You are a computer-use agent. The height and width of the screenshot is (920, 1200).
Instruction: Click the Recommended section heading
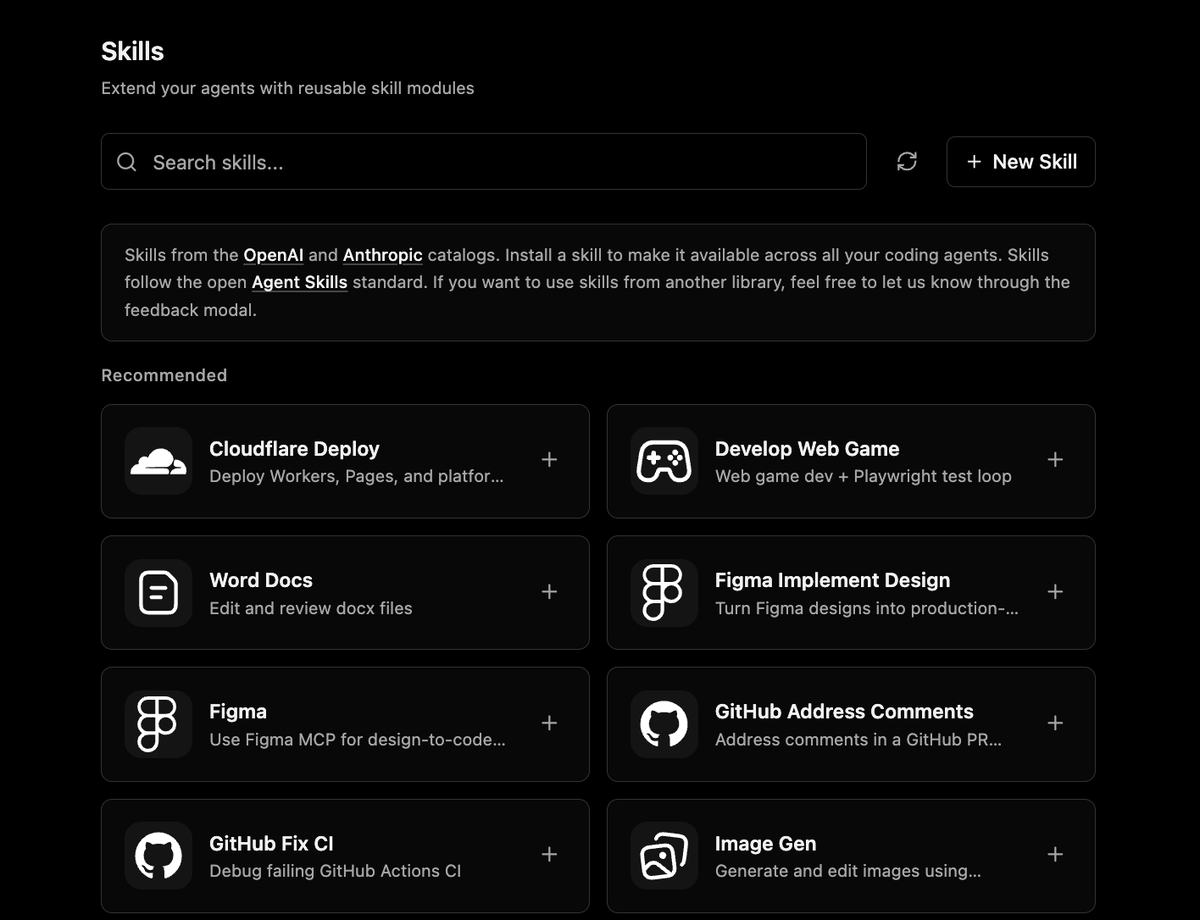pos(164,375)
